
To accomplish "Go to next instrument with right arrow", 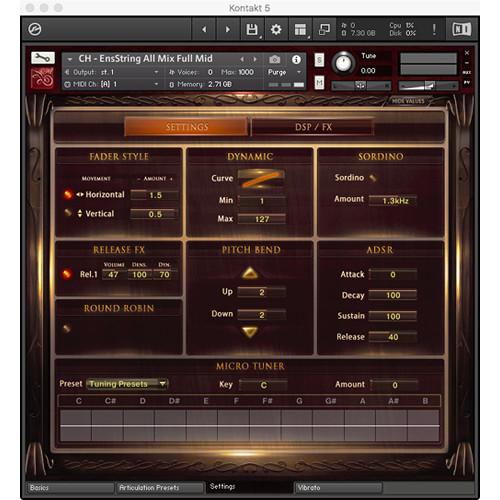I will (228, 30).
